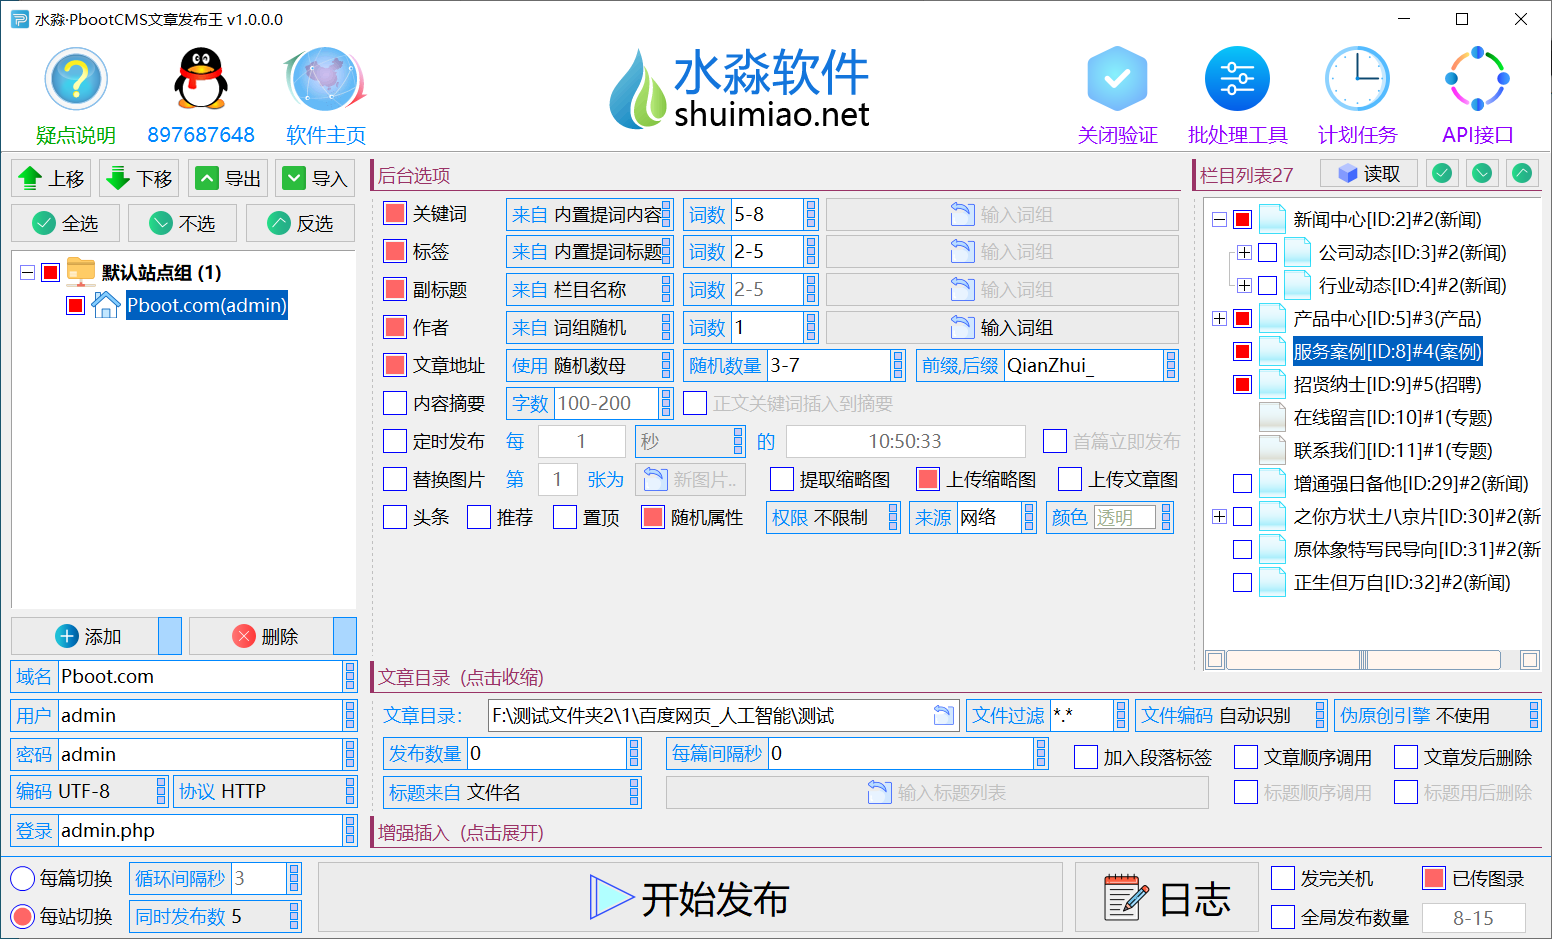Viewport: 1552px width, 939px height.
Task: Click 不选 deselect all button
Action: pyautogui.click(x=182, y=223)
